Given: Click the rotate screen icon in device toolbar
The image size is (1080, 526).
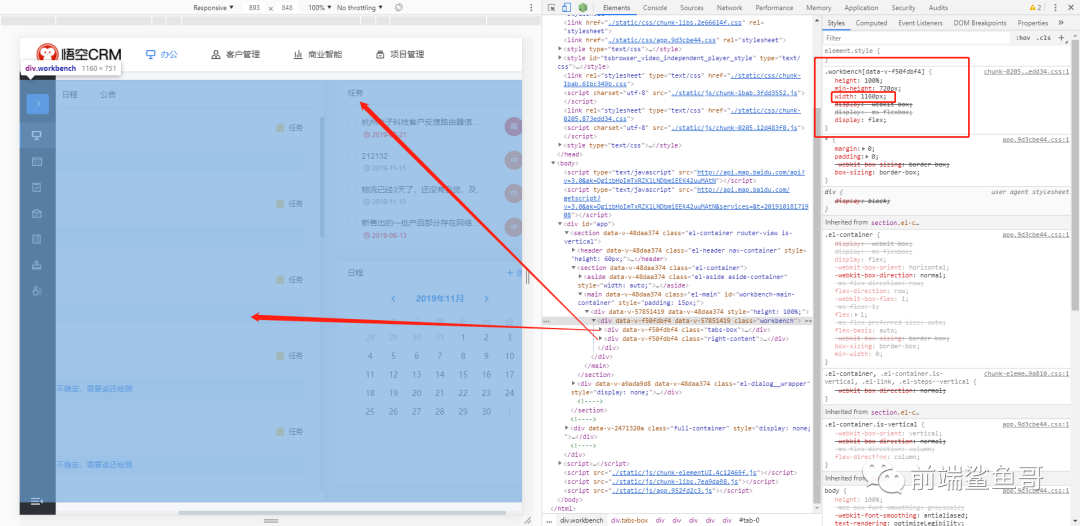Looking at the screenshot, I should [399, 8].
